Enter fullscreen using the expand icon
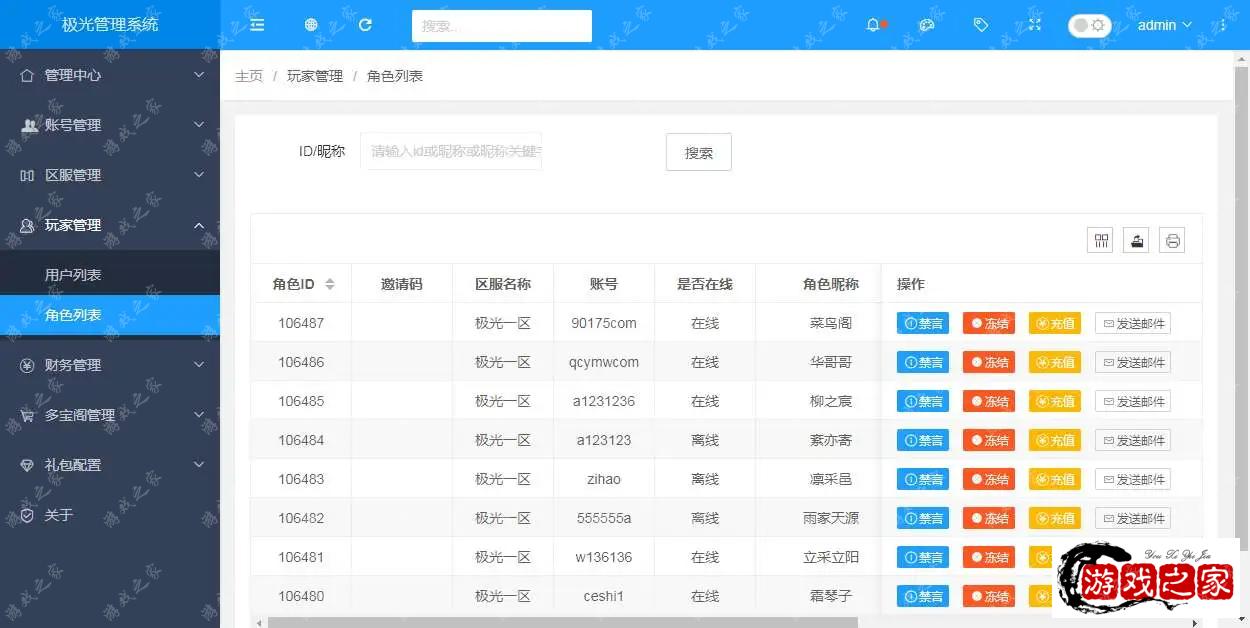 [x=1035, y=25]
